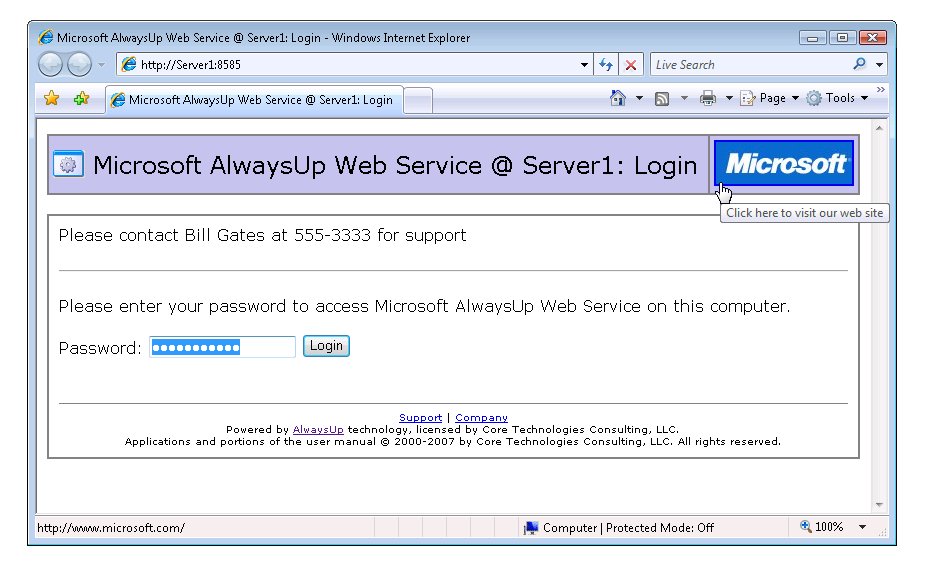
Task: Click the browser Forward arrow button
Action: point(80,64)
